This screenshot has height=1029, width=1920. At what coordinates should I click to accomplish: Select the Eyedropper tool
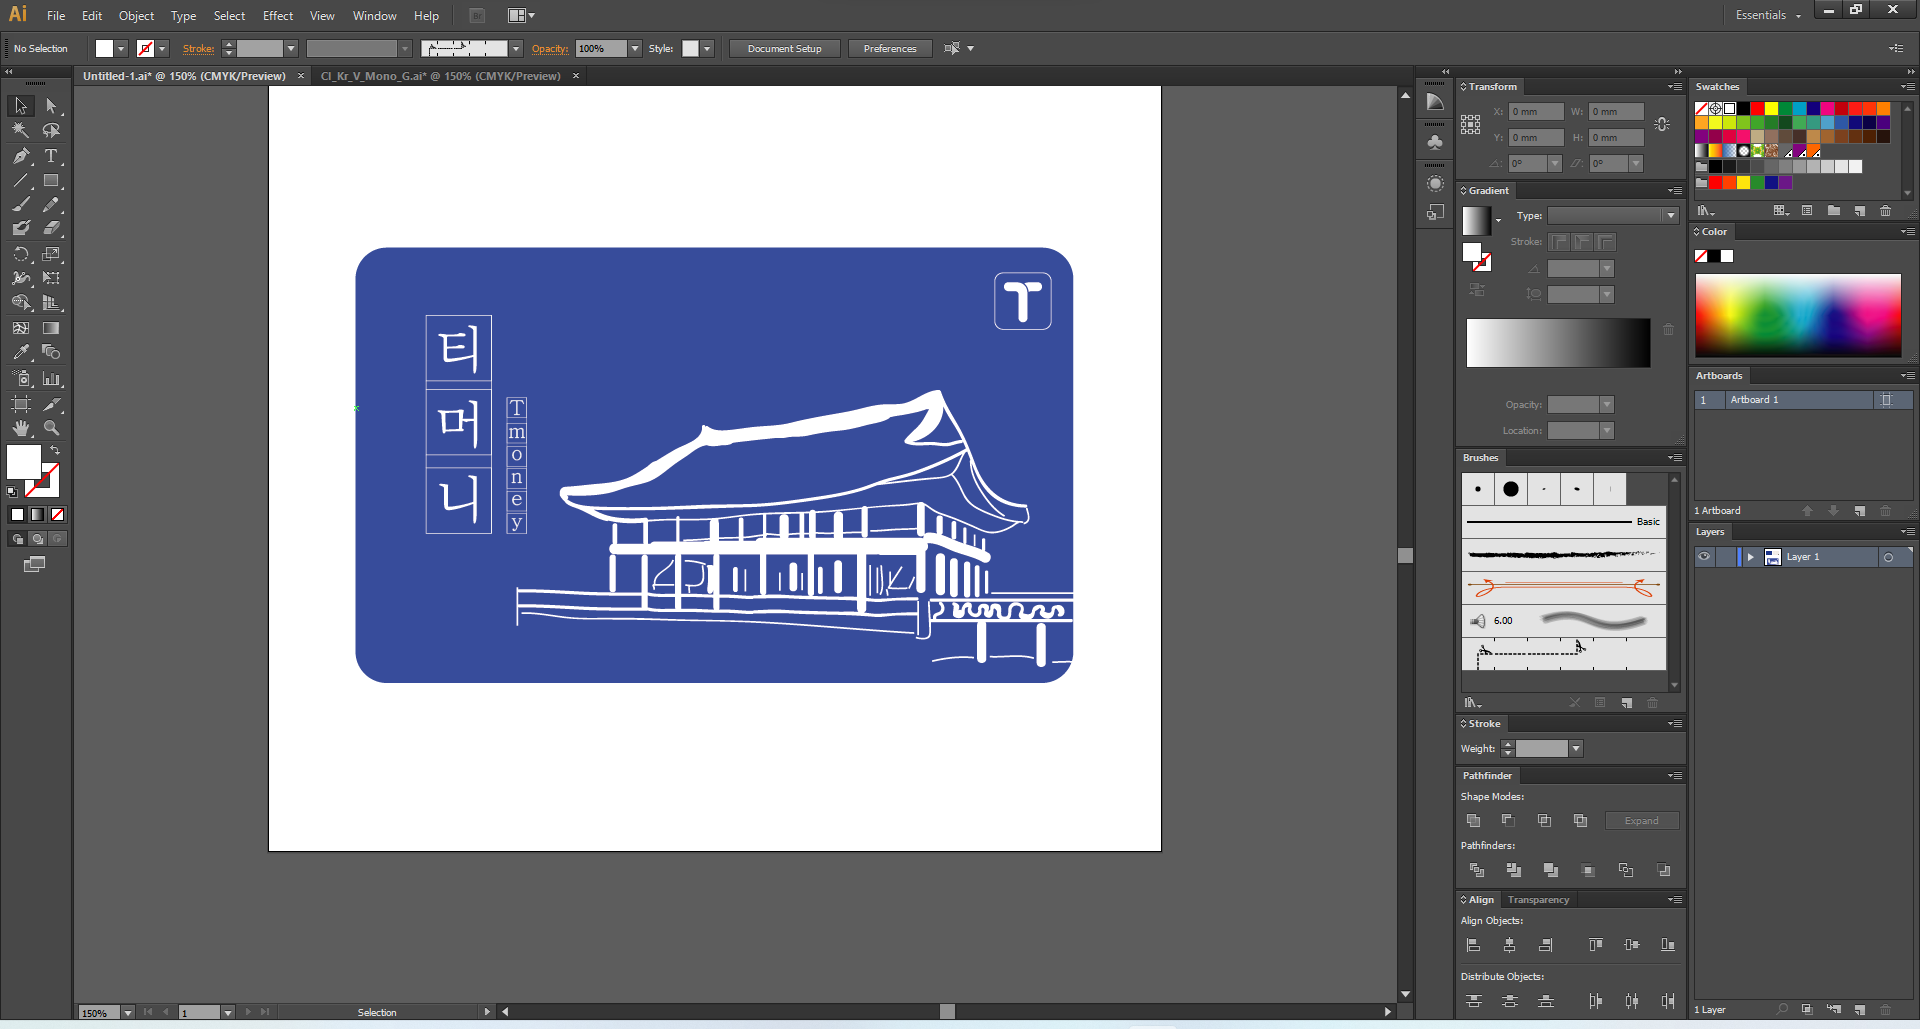point(21,352)
